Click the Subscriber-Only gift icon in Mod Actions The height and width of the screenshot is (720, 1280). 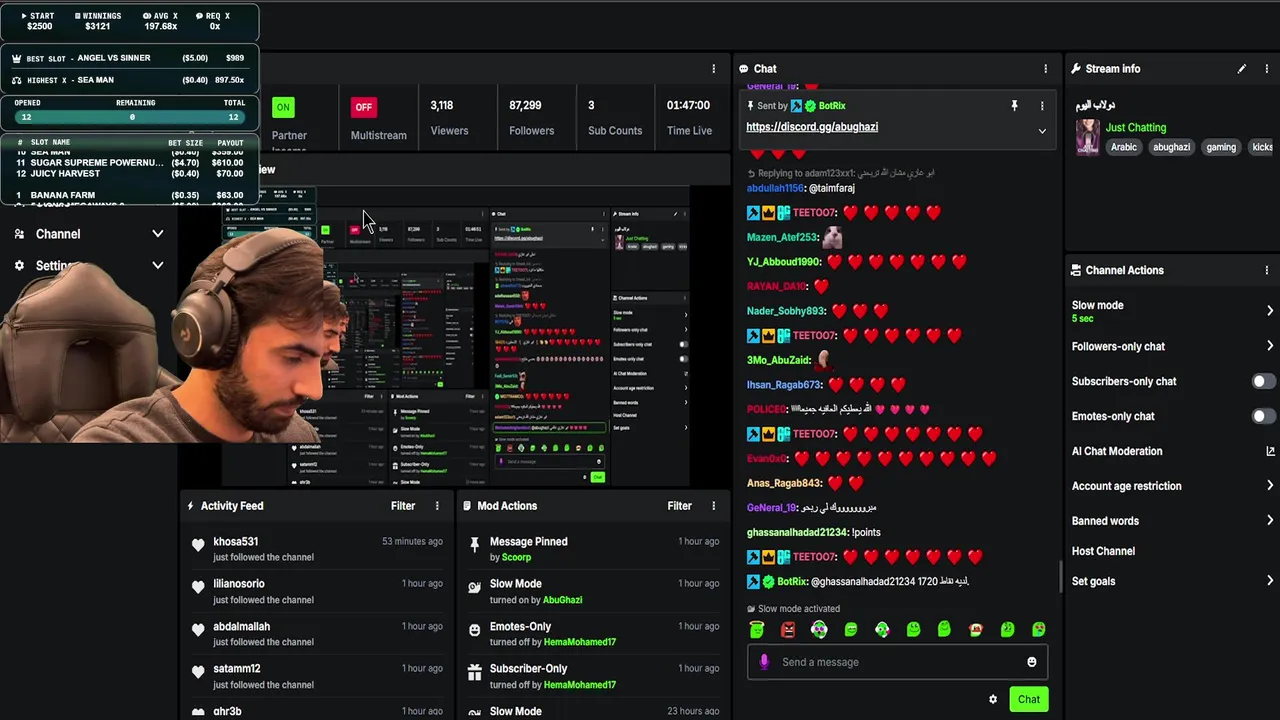474,672
